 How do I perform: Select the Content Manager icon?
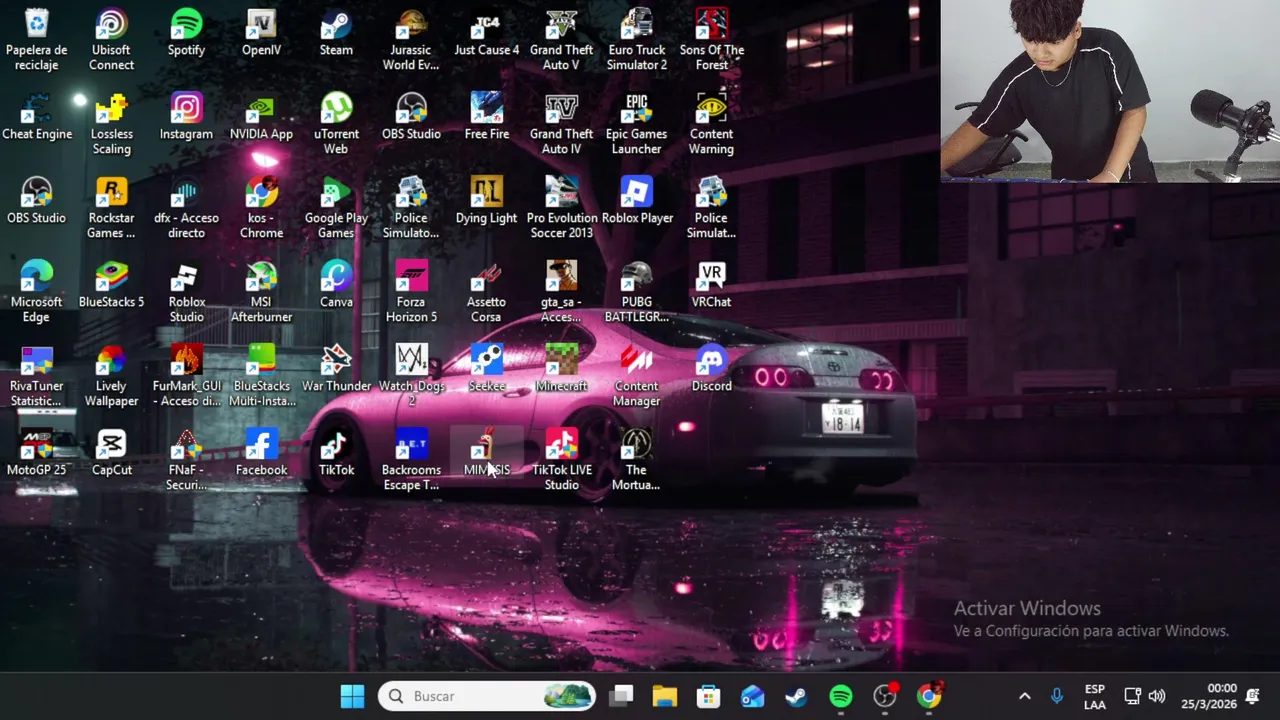tap(637, 376)
